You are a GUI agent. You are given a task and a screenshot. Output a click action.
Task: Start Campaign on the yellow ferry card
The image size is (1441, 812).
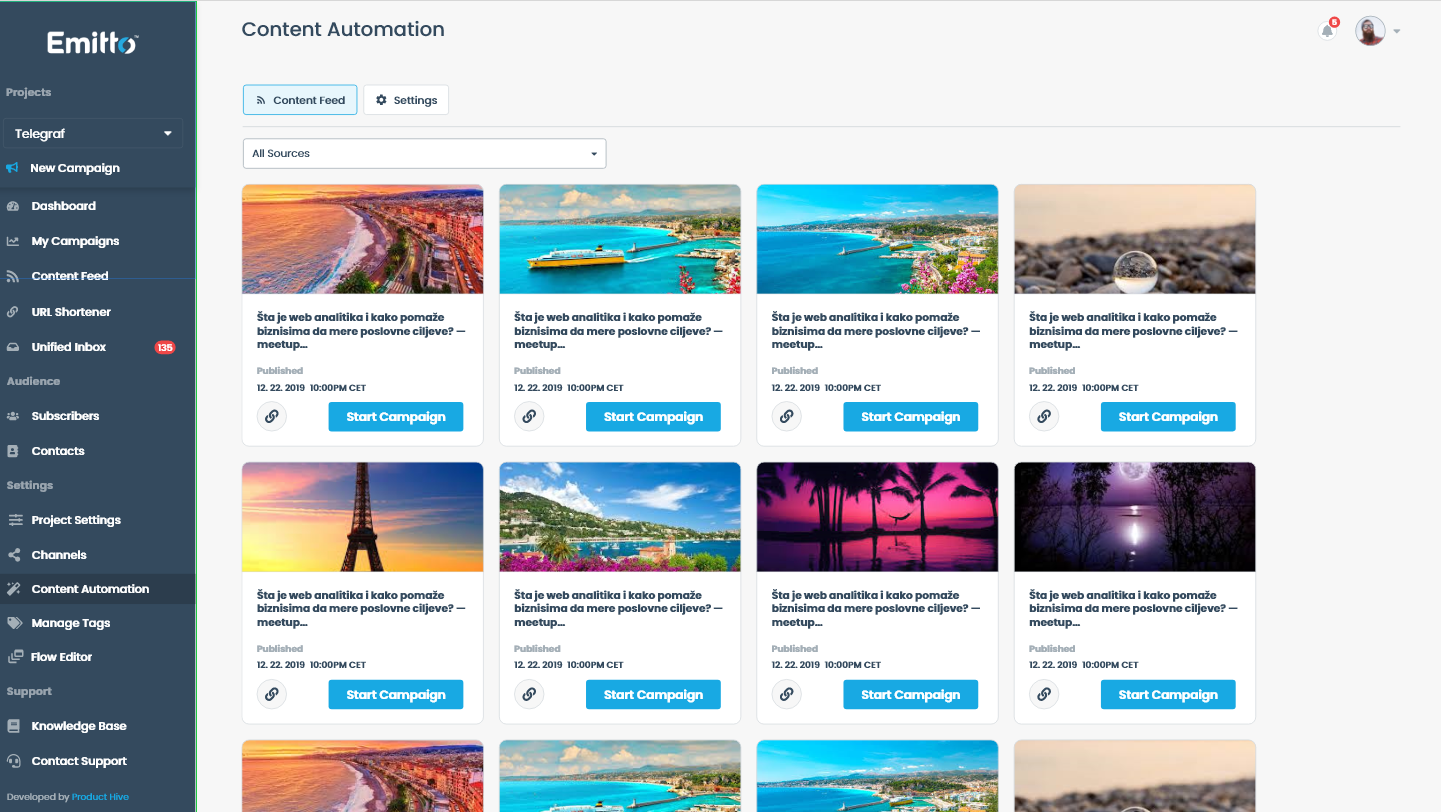click(653, 417)
